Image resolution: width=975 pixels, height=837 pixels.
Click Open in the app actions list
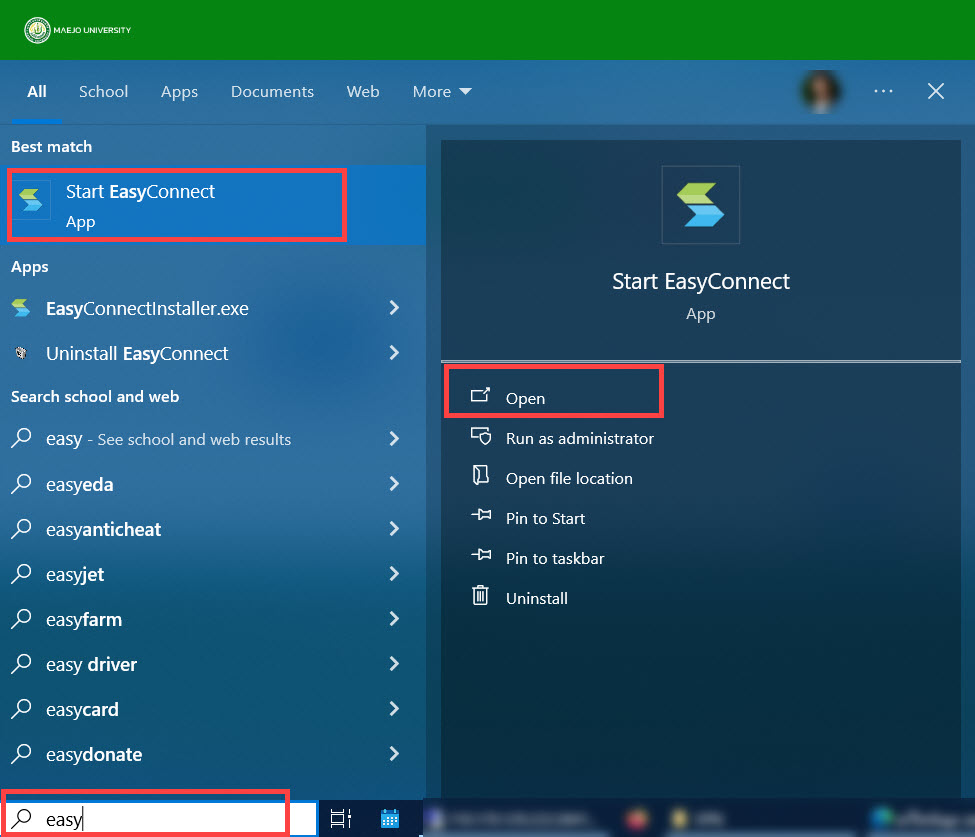point(525,398)
